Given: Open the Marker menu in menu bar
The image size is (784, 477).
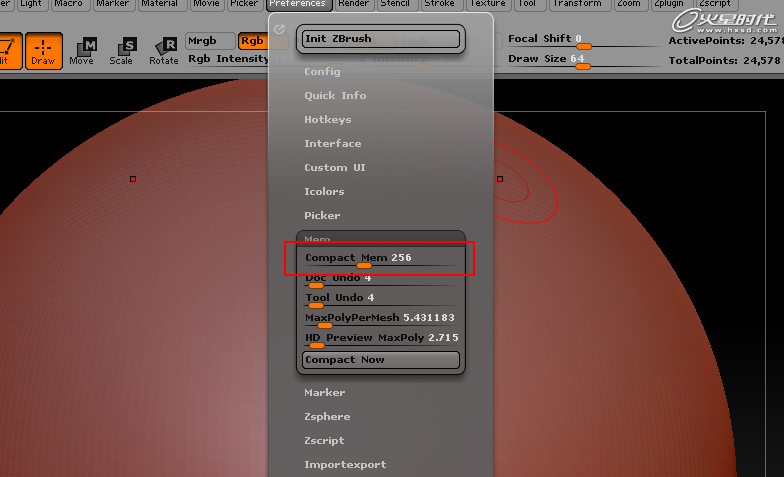Looking at the screenshot, I should (x=112, y=4).
